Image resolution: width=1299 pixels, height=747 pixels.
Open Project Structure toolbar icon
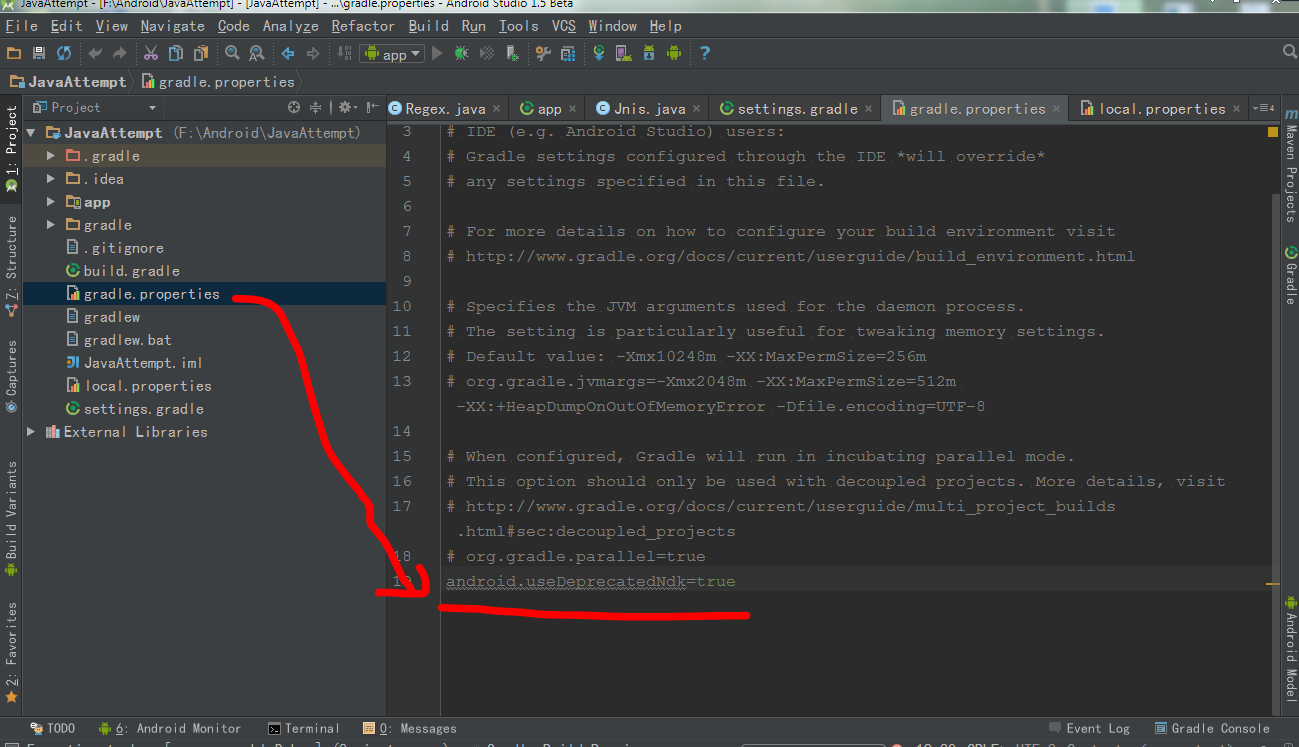568,53
